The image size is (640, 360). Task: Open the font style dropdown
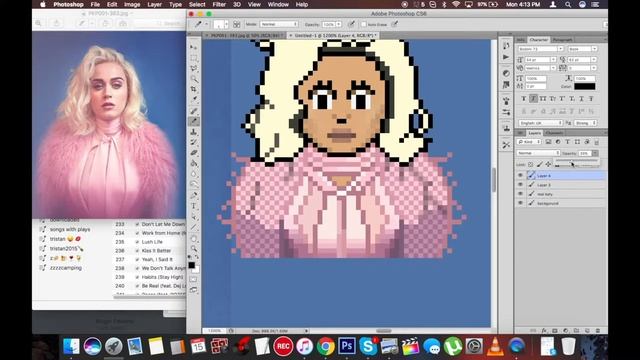[583, 49]
